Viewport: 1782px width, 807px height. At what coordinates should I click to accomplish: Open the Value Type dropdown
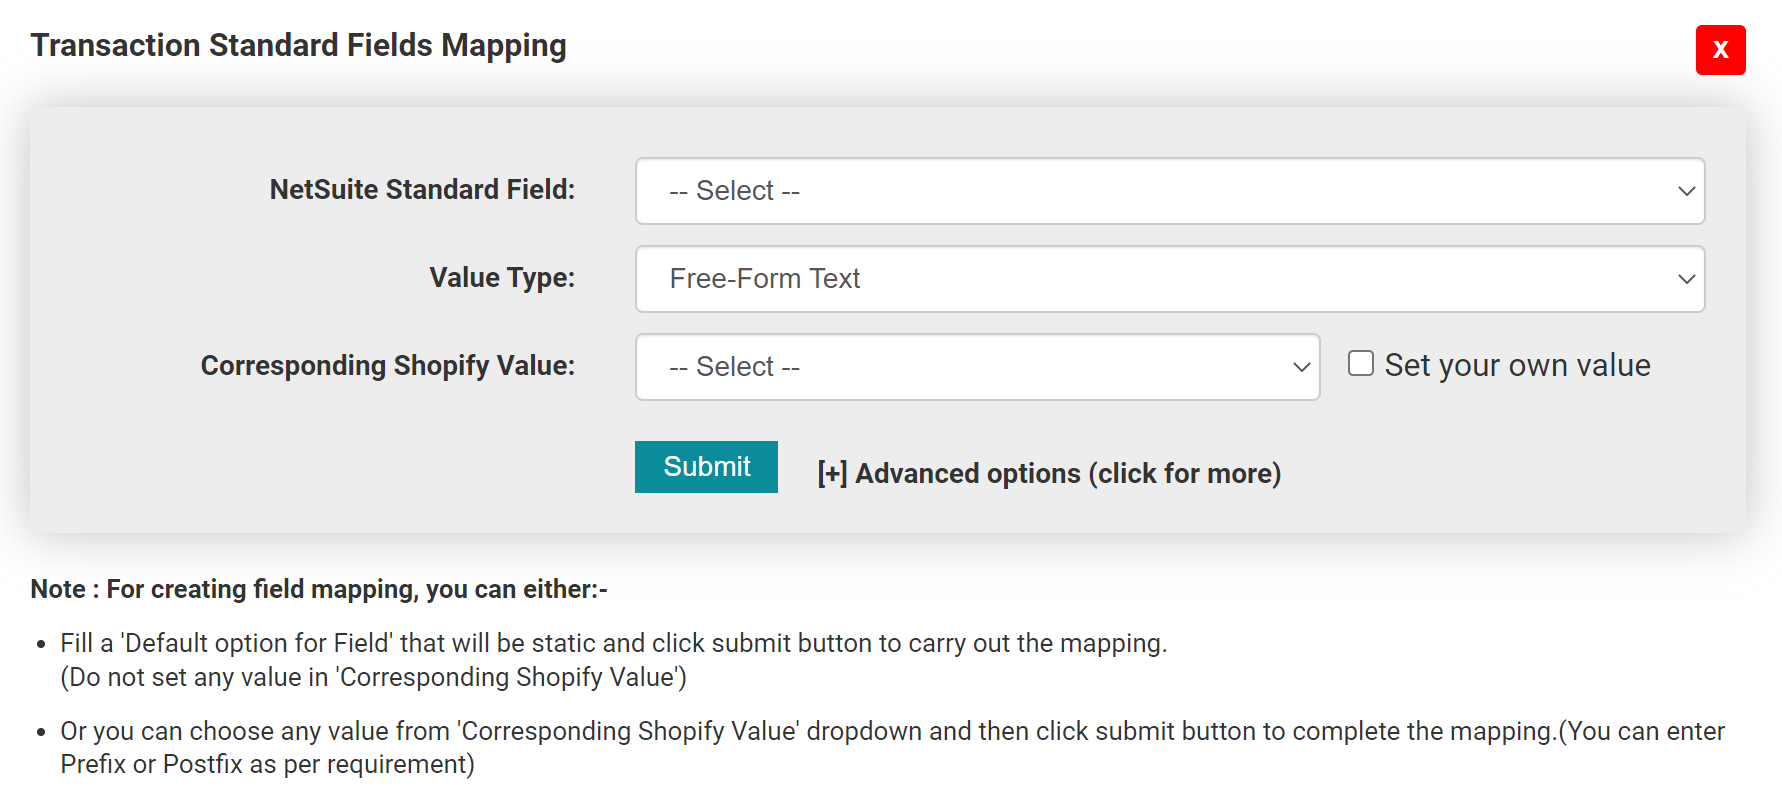[x=1168, y=279]
